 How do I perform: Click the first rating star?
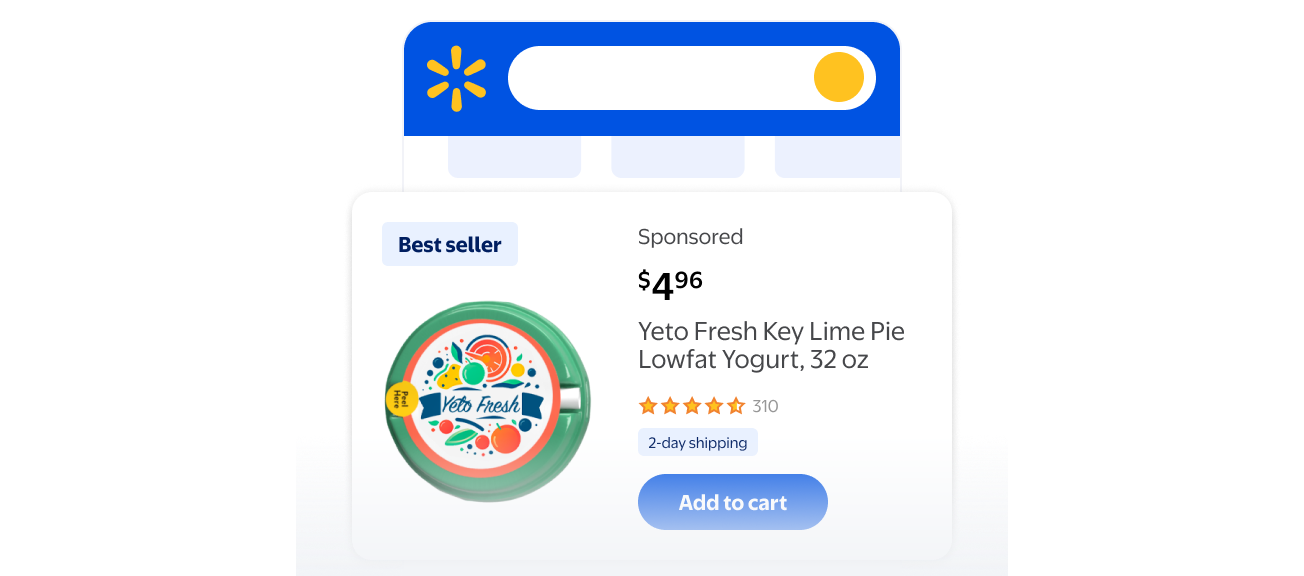pyautogui.click(x=648, y=406)
